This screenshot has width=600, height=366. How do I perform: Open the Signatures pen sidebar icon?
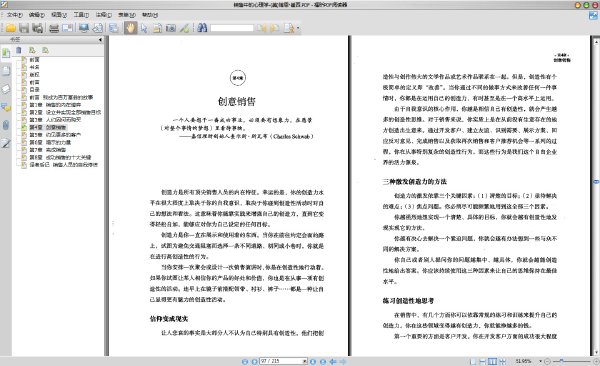[6, 144]
